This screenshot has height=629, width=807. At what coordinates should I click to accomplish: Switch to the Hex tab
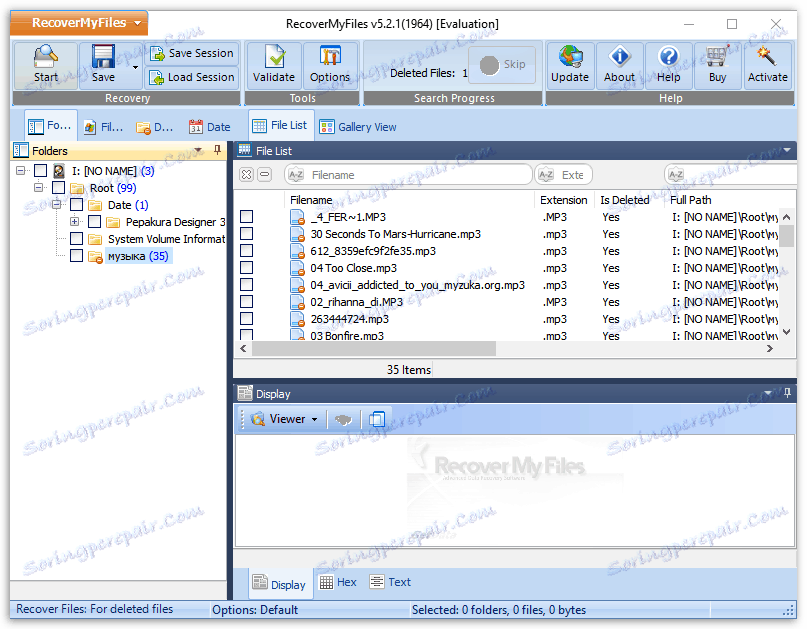tap(338, 582)
